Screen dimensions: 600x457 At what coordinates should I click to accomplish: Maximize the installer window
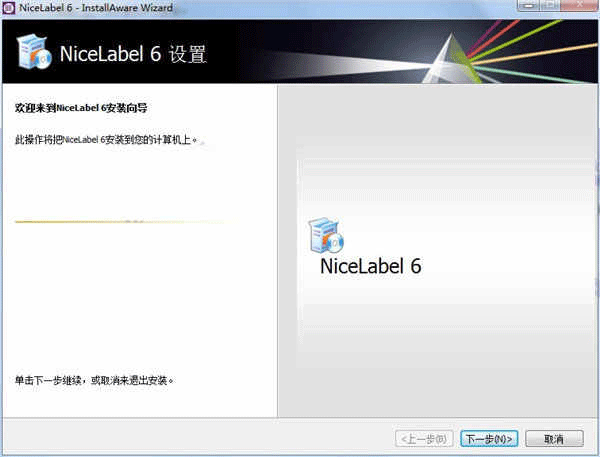(551, 5)
